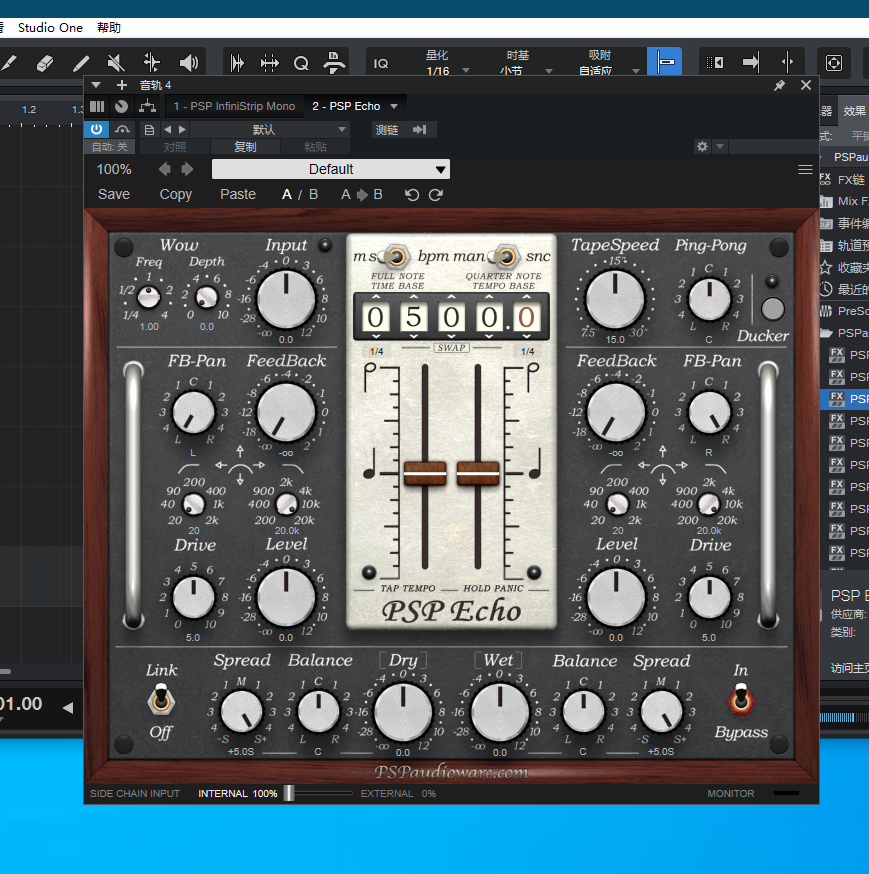The height and width of the screenshot is (874, 869).
Task: Toggle 侧链 sidechain button
Action: pos(387,130)
